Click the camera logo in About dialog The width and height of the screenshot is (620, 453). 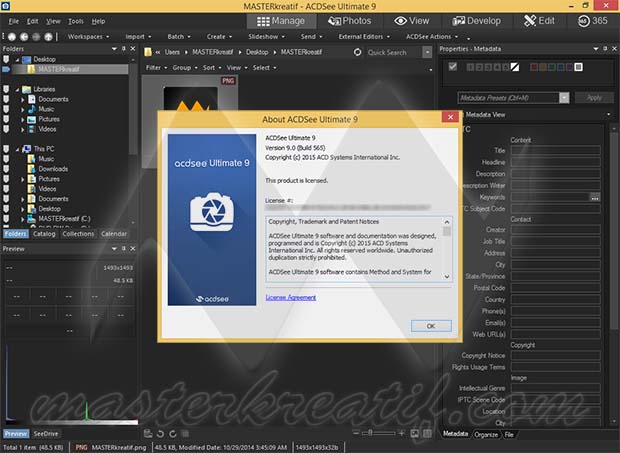(212, 212)
